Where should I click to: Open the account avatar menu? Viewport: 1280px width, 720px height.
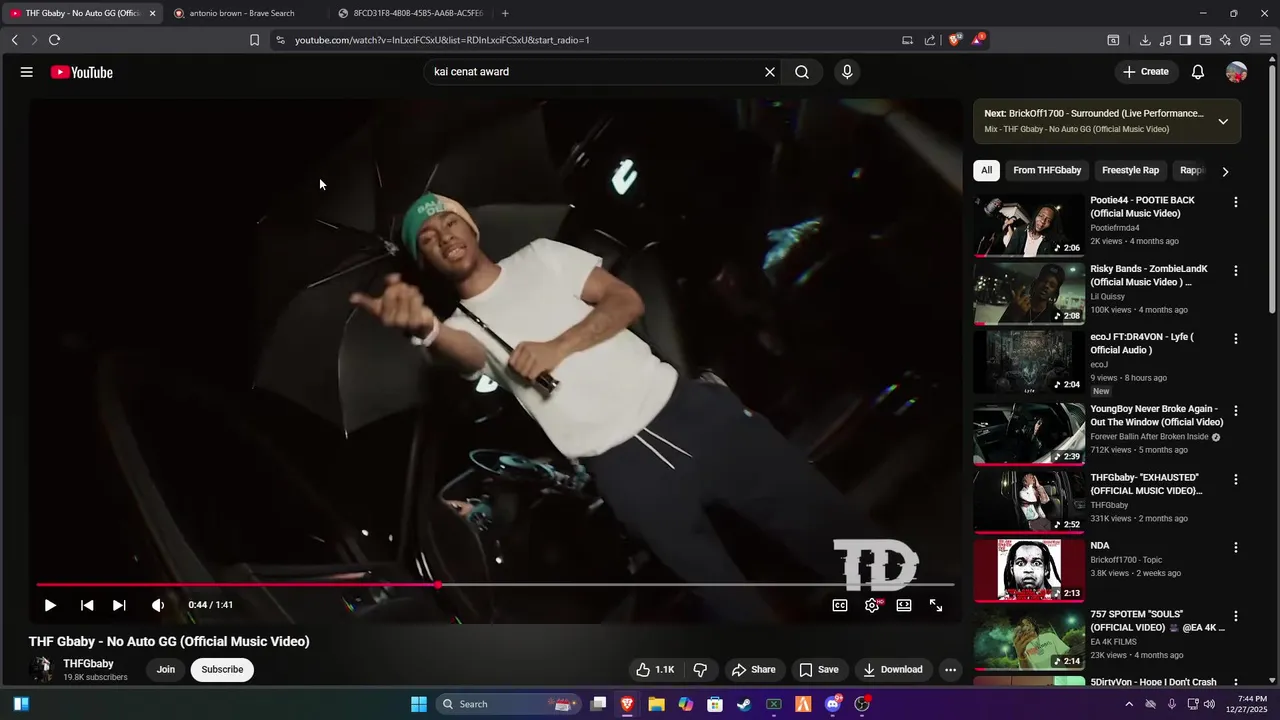[x=1237, y=72]
